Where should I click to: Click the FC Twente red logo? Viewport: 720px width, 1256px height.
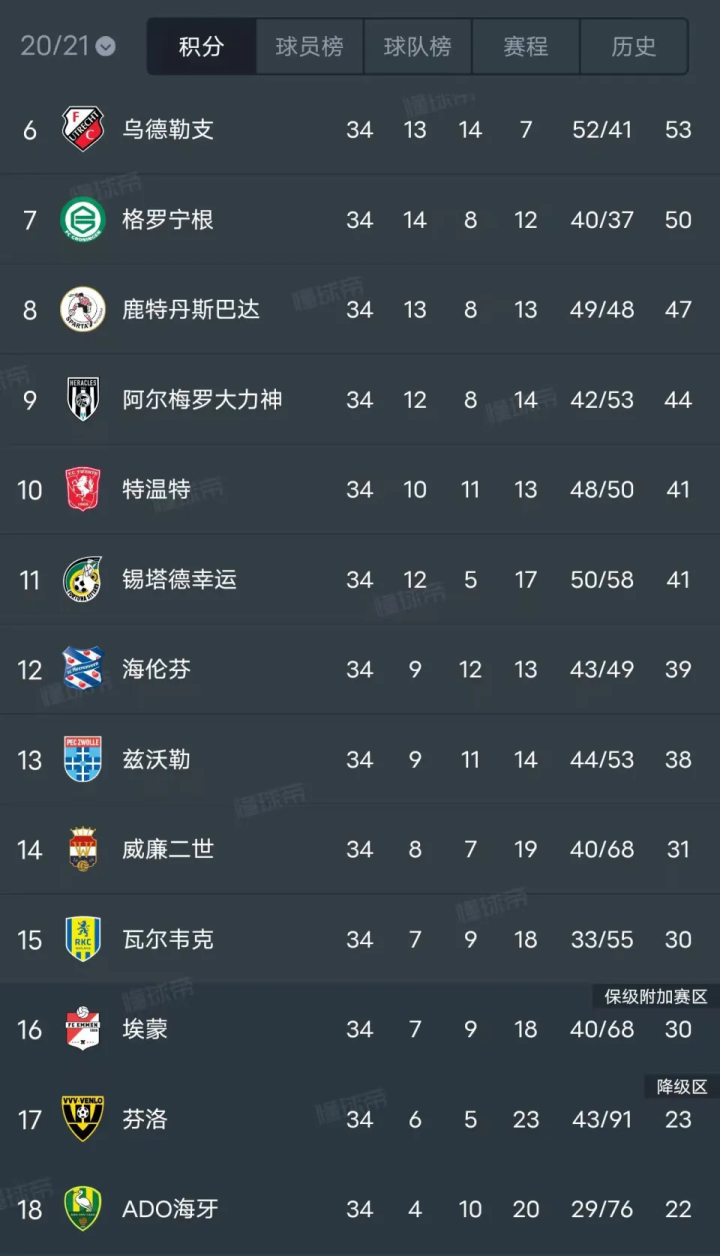coord(83,489)
